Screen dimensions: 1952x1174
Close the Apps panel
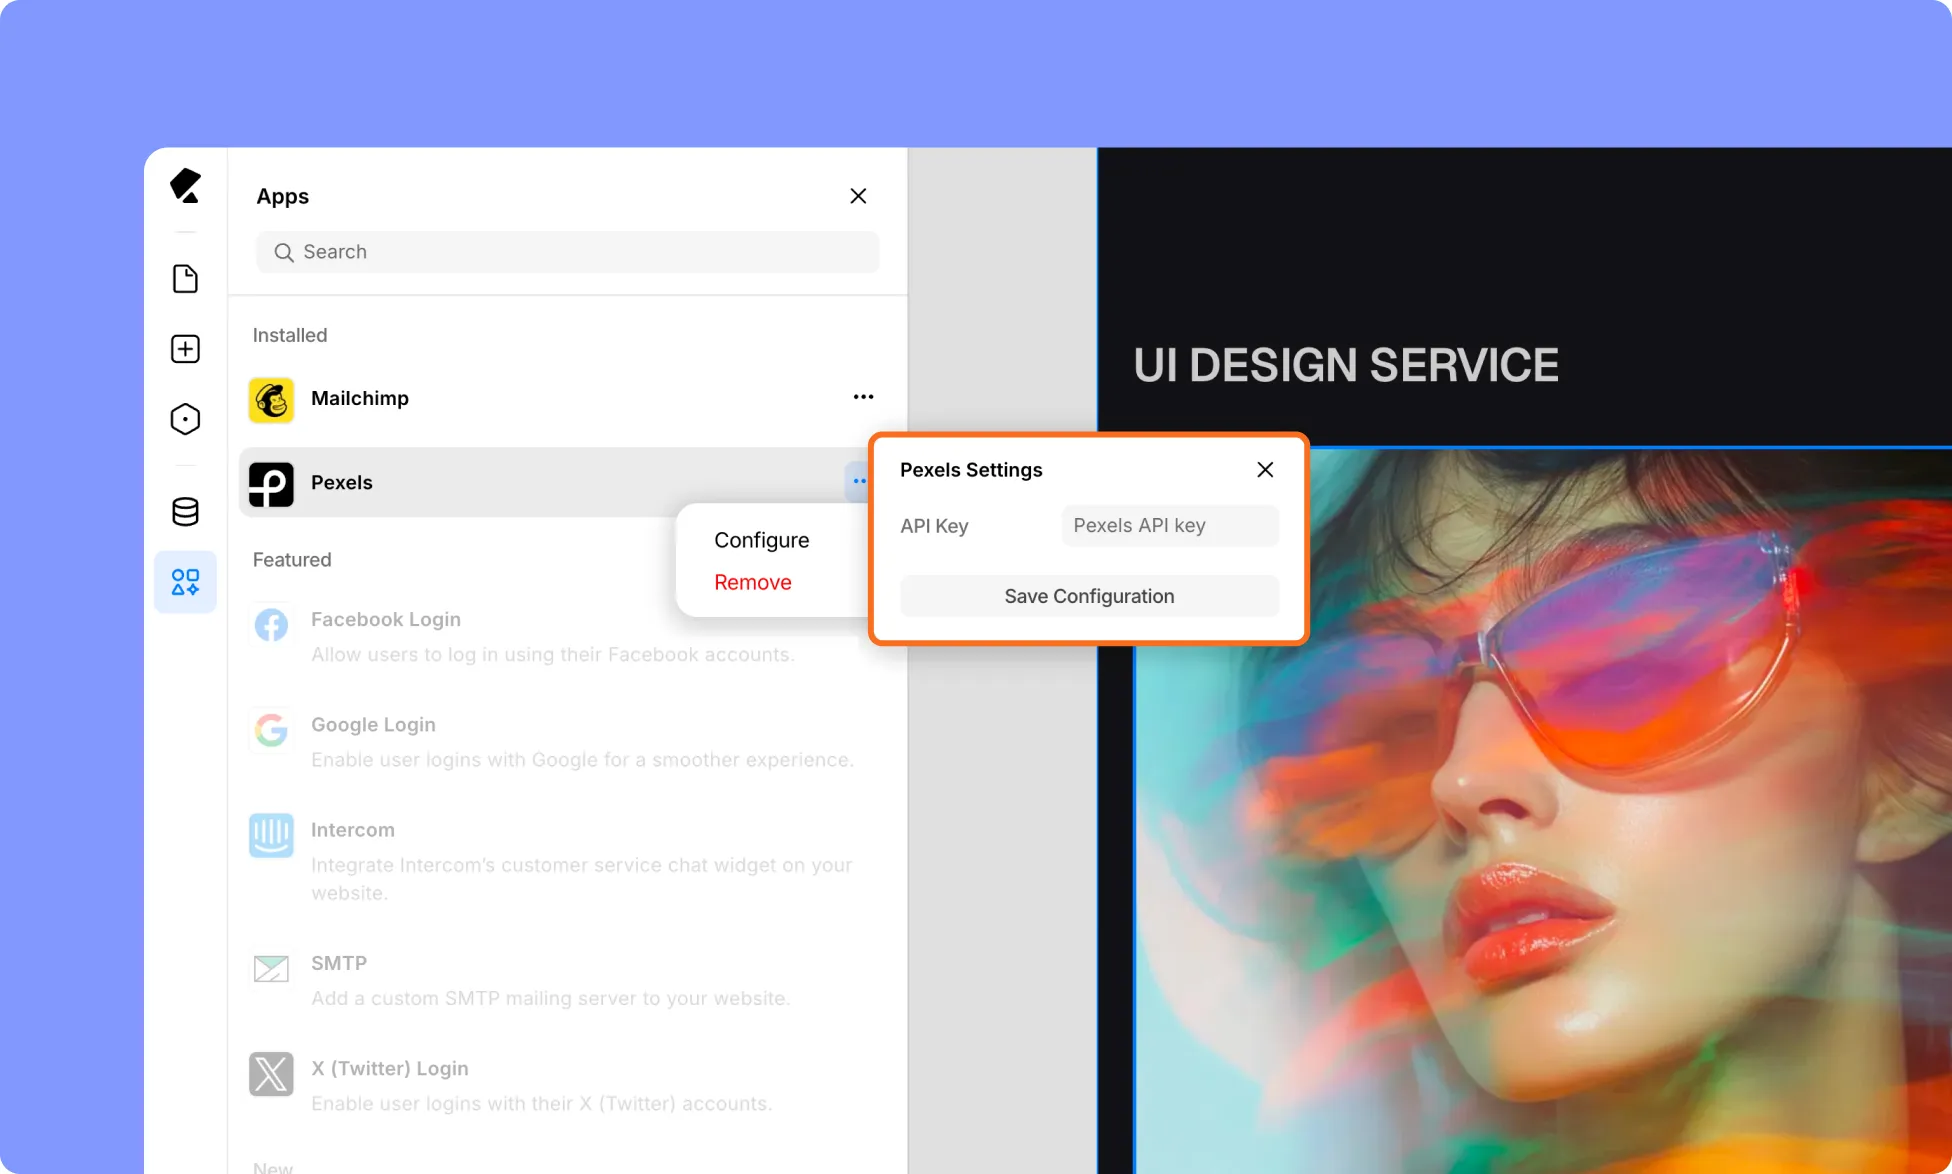[858, 196]
